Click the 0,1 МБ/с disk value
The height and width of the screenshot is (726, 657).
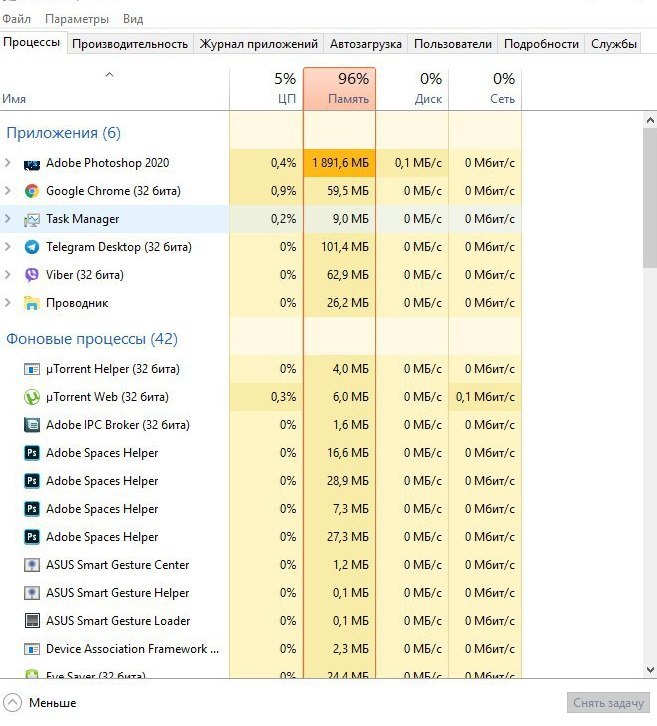418,163
